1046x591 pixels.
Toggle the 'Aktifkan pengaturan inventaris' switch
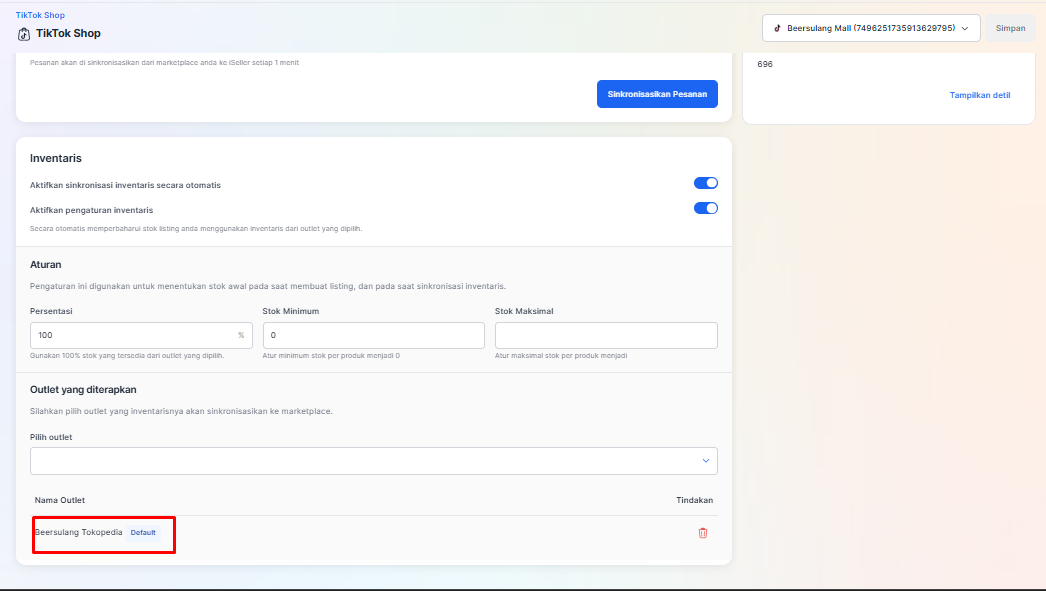click(706, 208)
